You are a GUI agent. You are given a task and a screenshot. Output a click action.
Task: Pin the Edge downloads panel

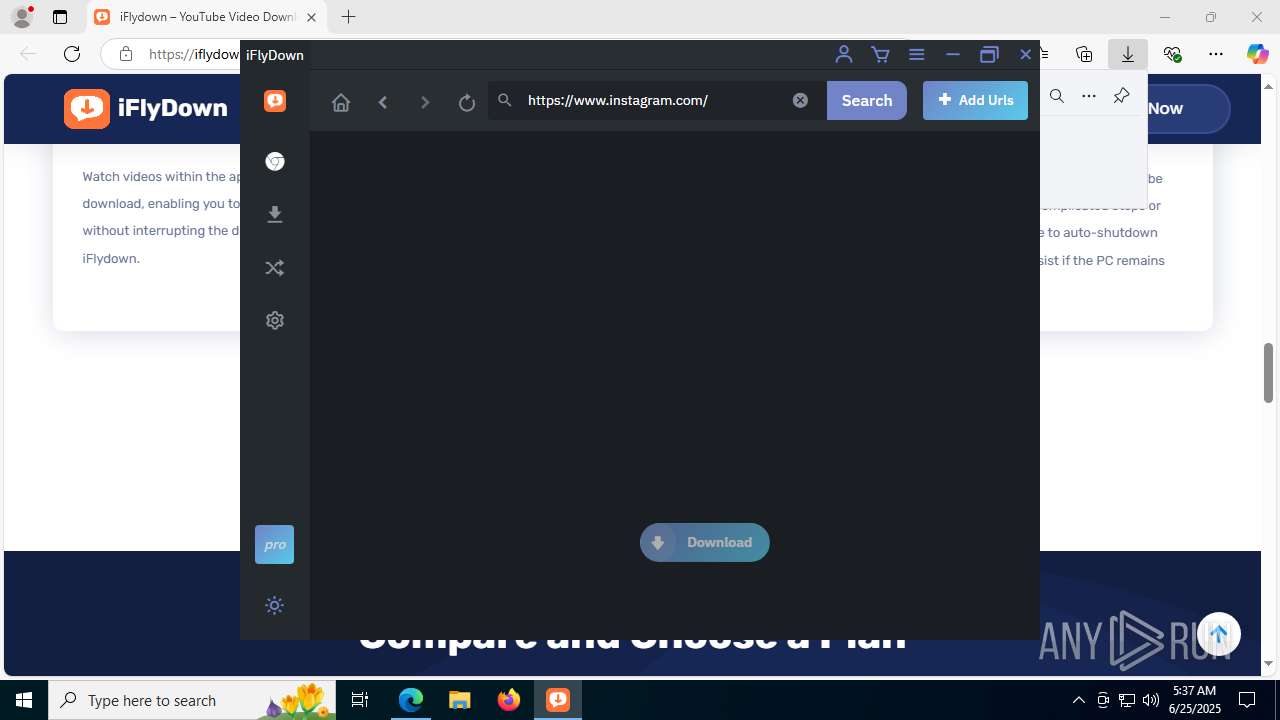pyautogui.click(x=1121, y=96)
